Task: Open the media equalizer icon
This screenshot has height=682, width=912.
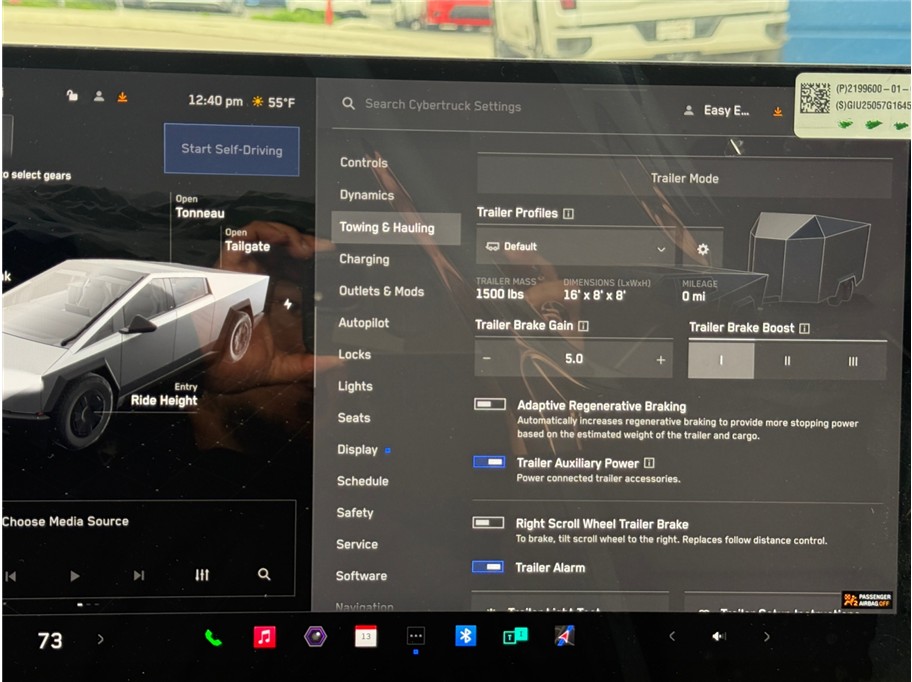Action: tap(202, 575)
